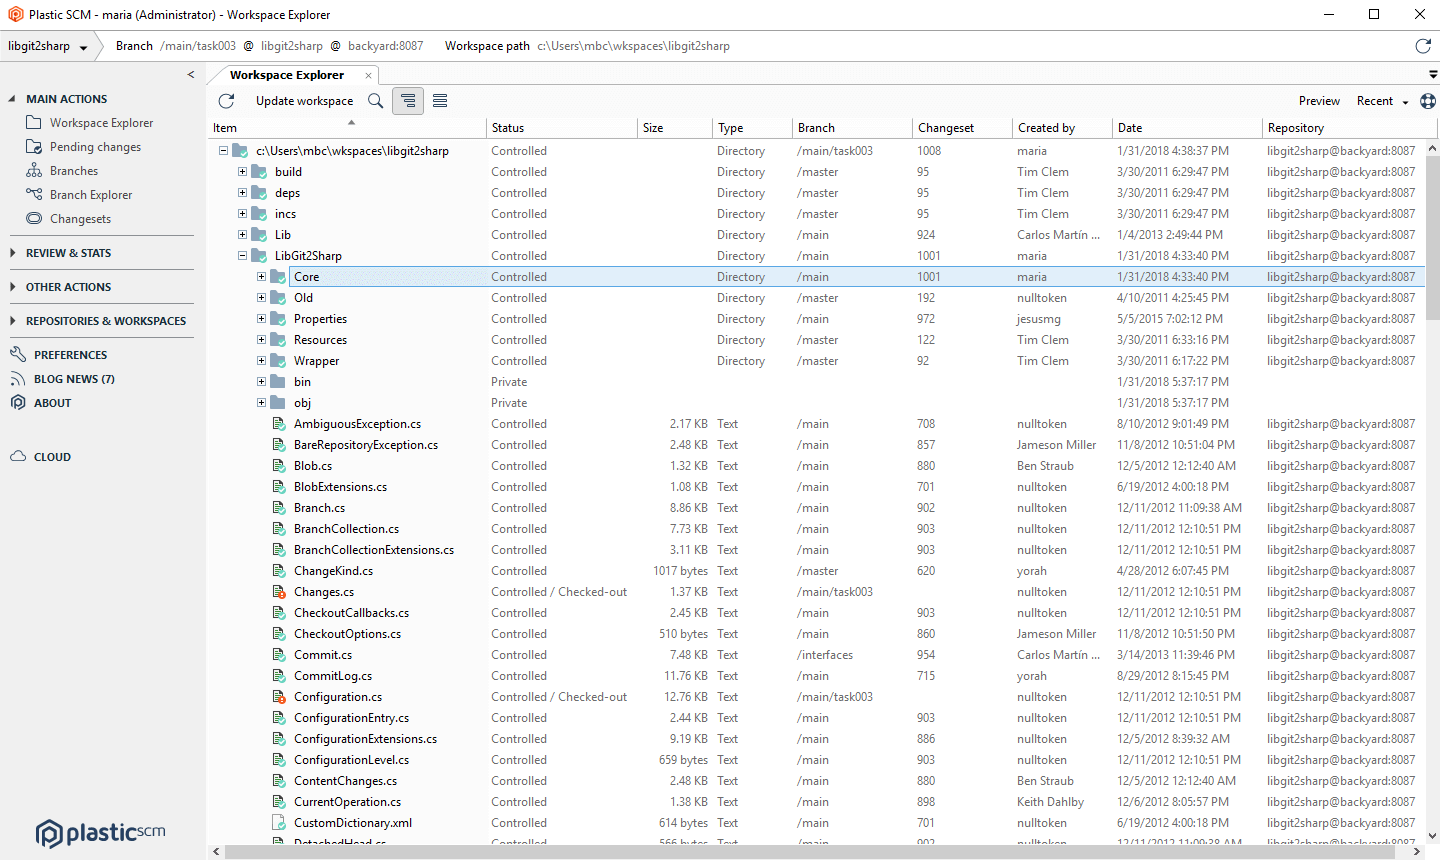Switch to flat list view icon

pyautogui.click(x=440, y=101)
